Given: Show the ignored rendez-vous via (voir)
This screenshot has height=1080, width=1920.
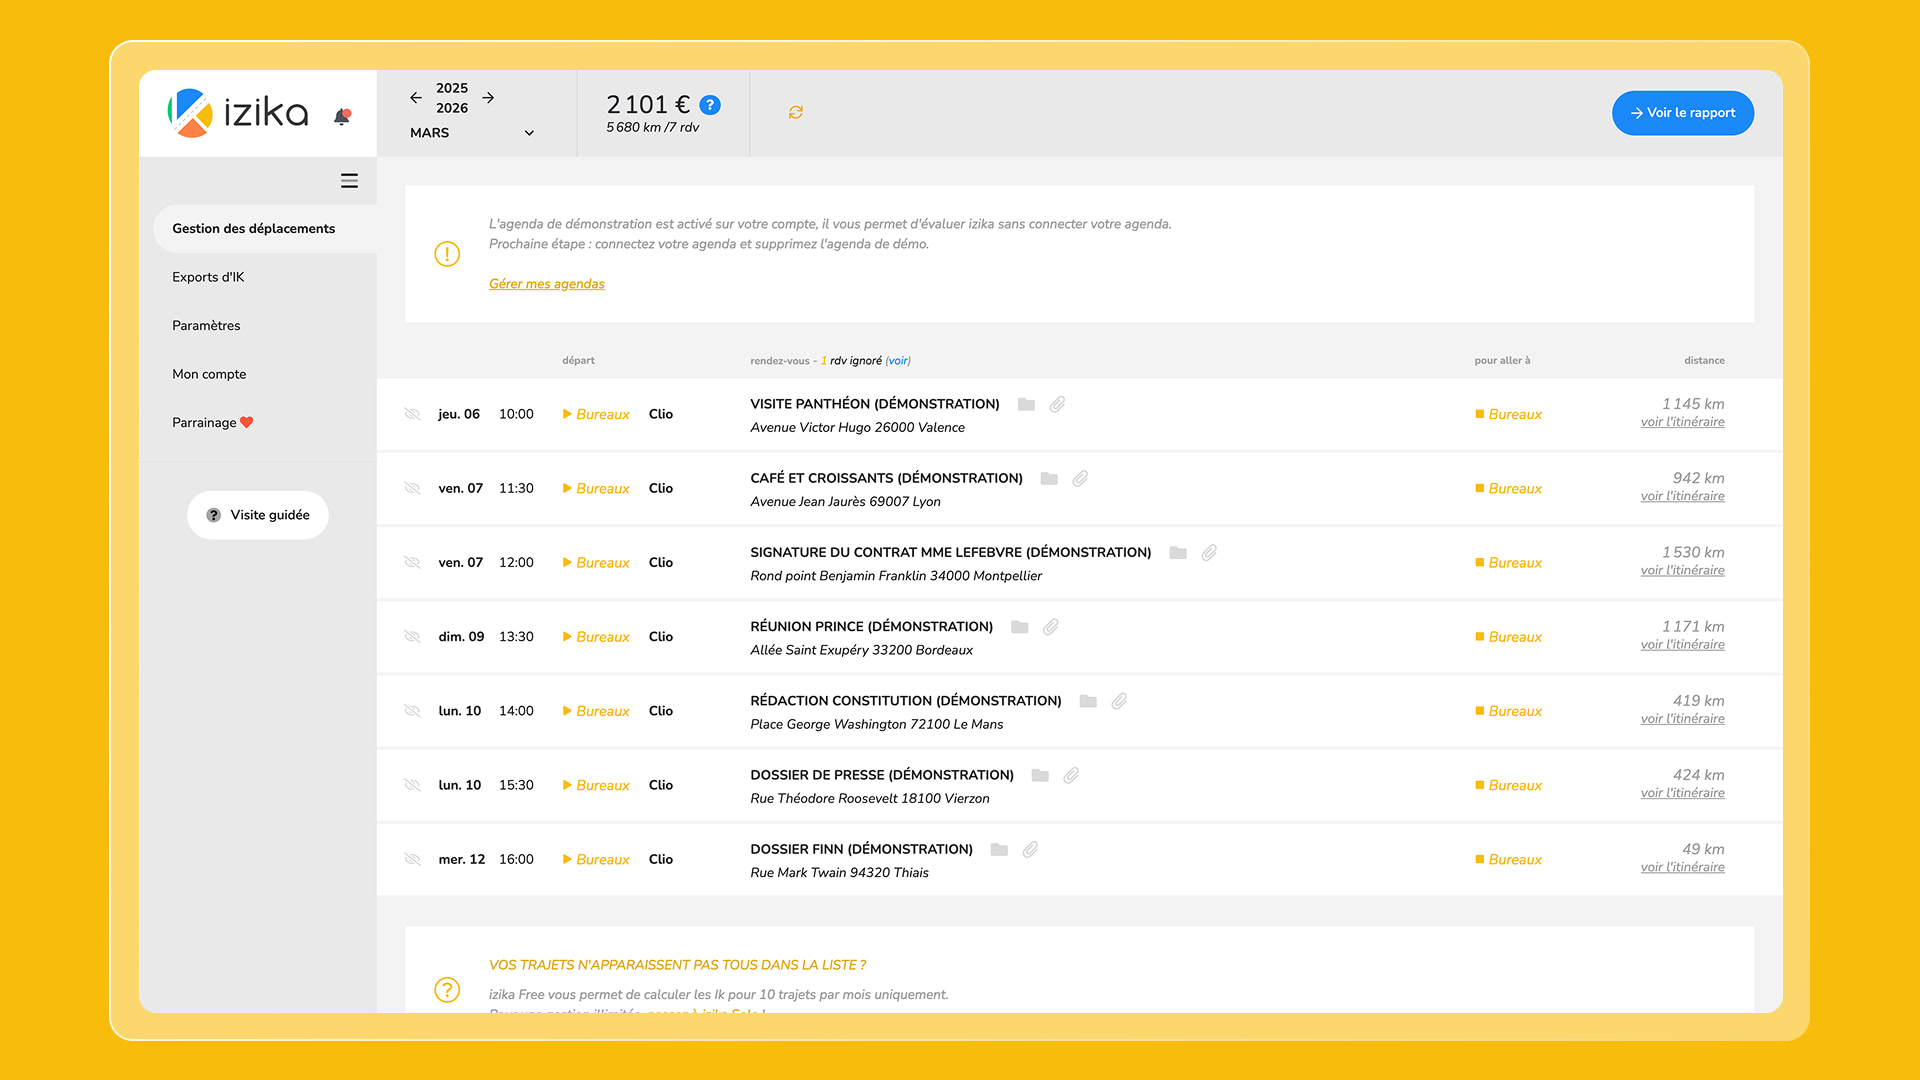Looking at the screenshot, I should click(x=897, y=360).
